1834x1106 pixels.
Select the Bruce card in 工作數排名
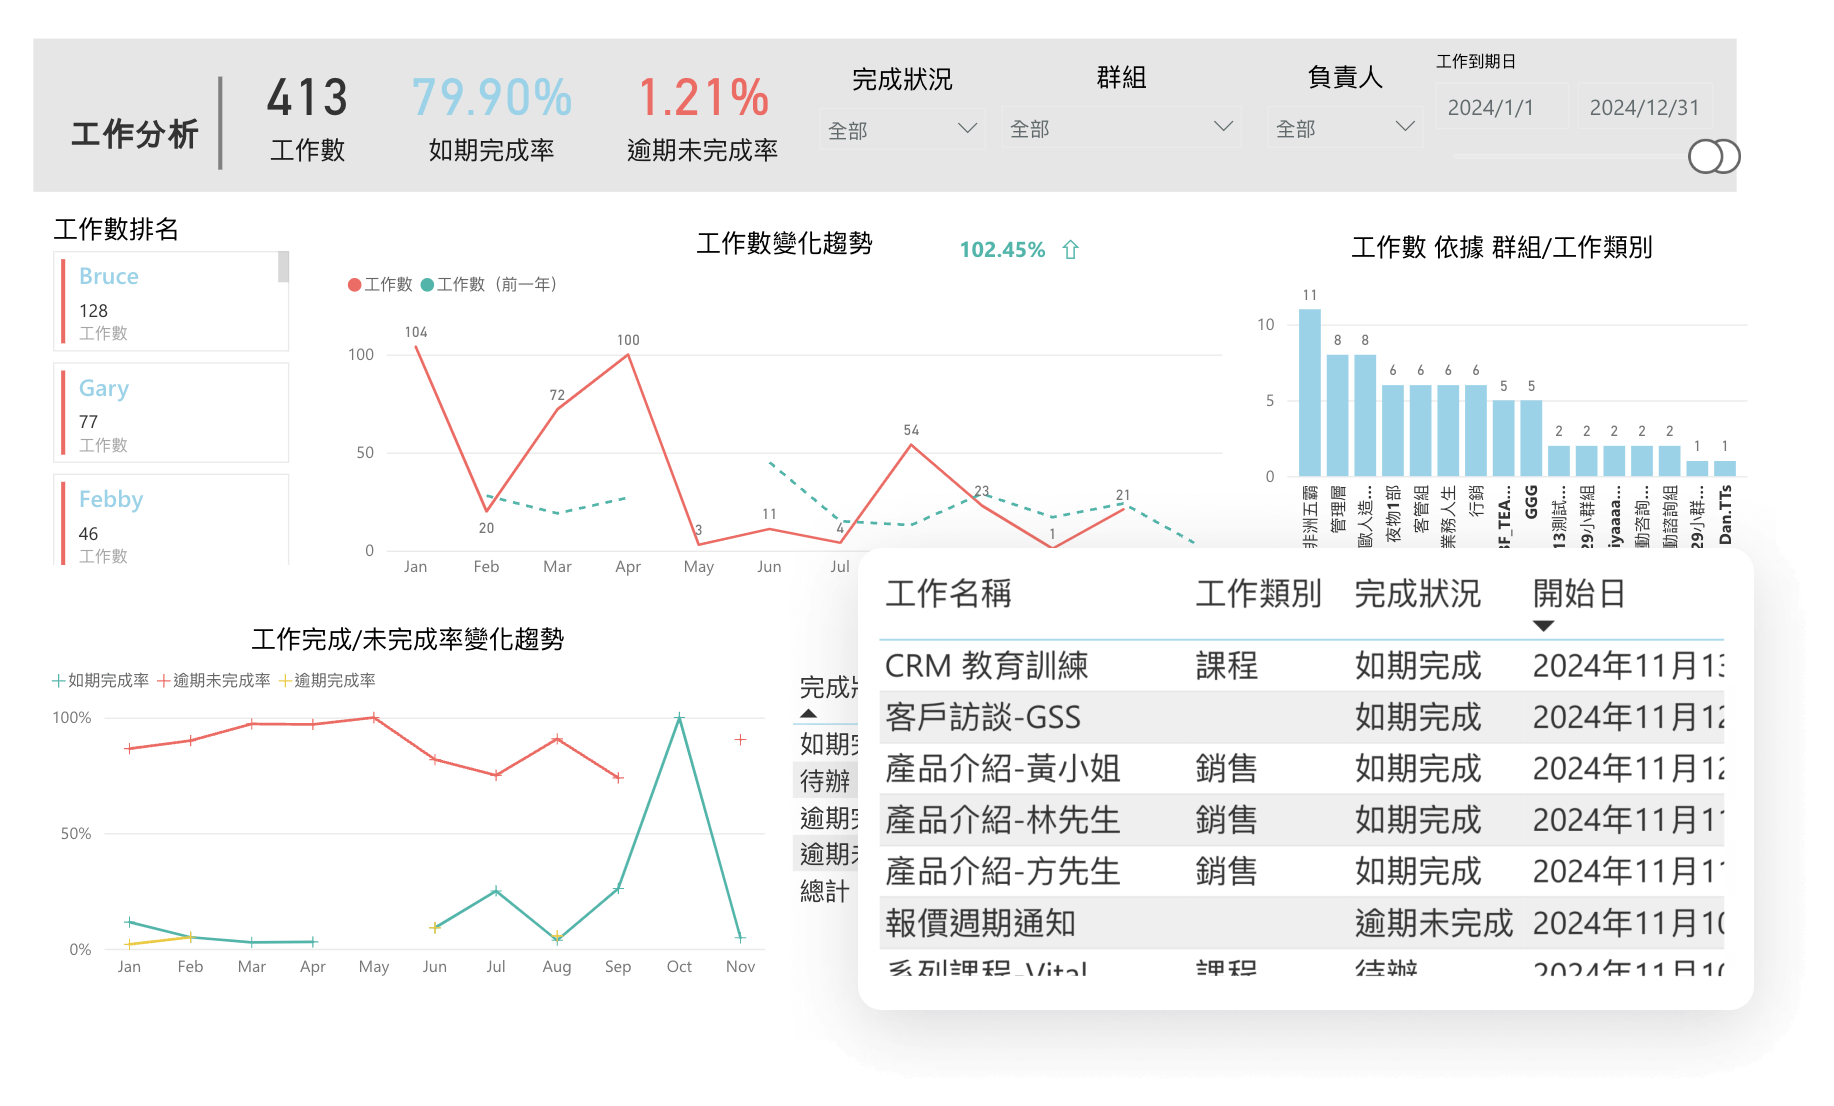click(170, 302)
